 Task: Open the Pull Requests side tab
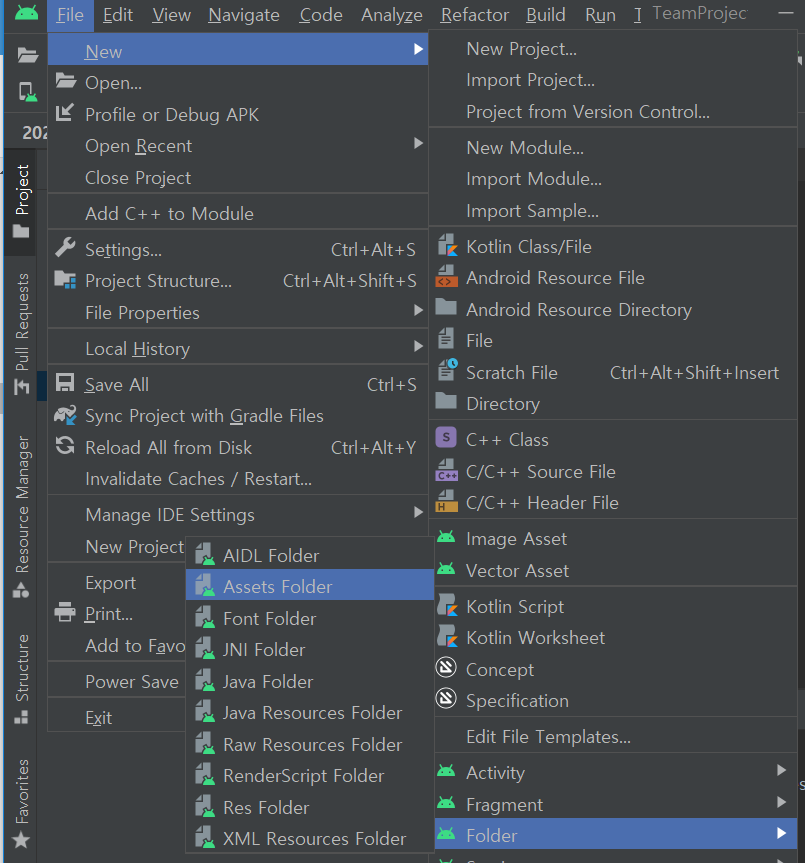(21, 334)
